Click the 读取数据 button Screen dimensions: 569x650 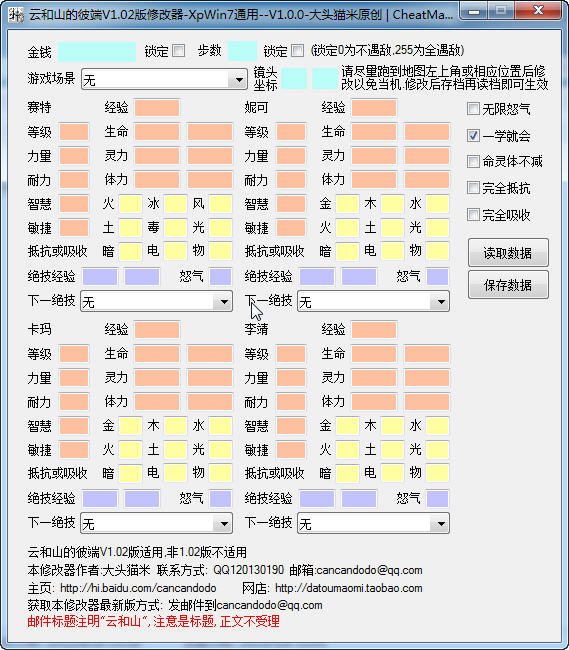click(508, 252)
